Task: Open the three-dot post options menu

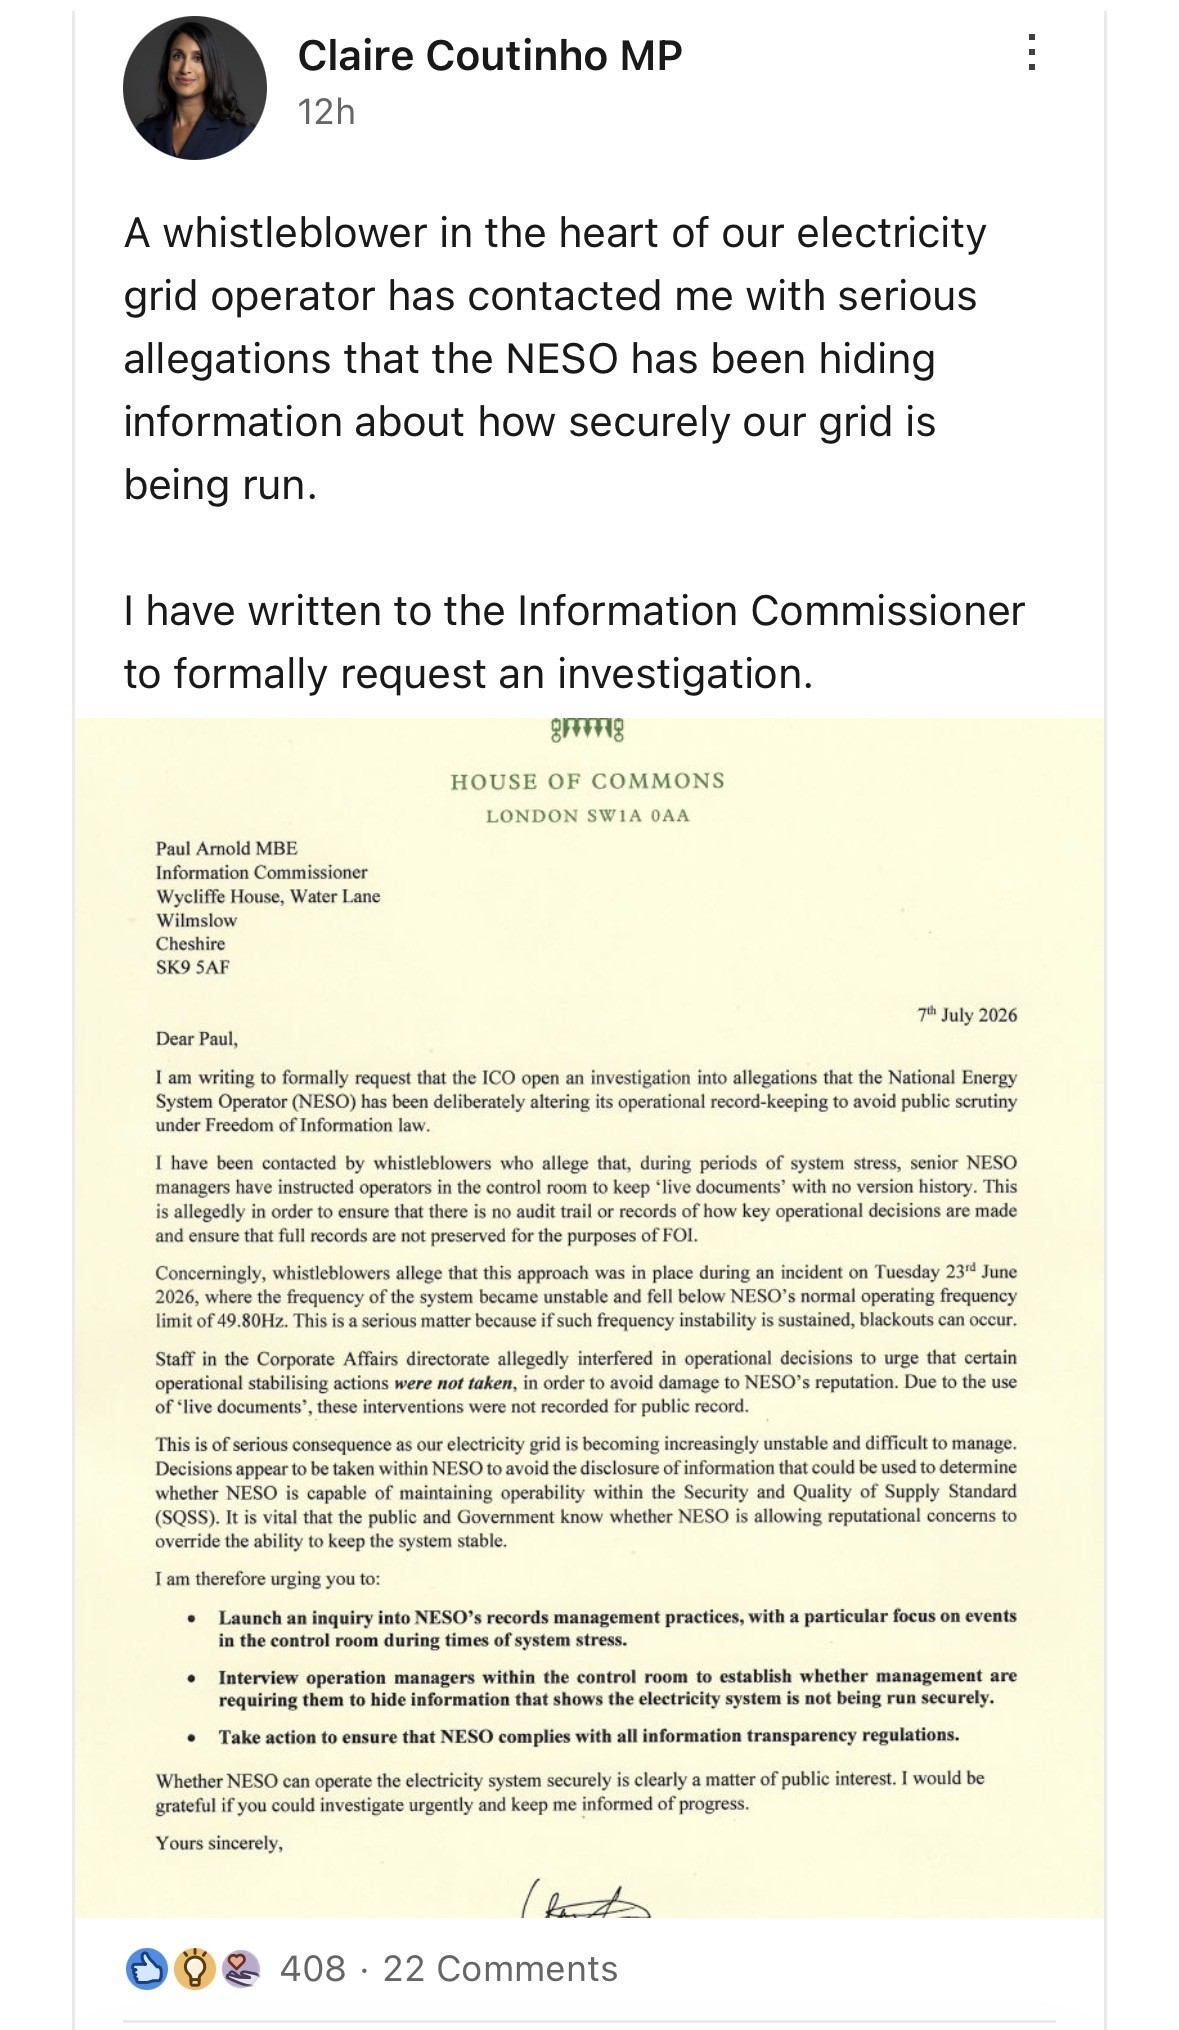Action: (x=1031, y=52)
